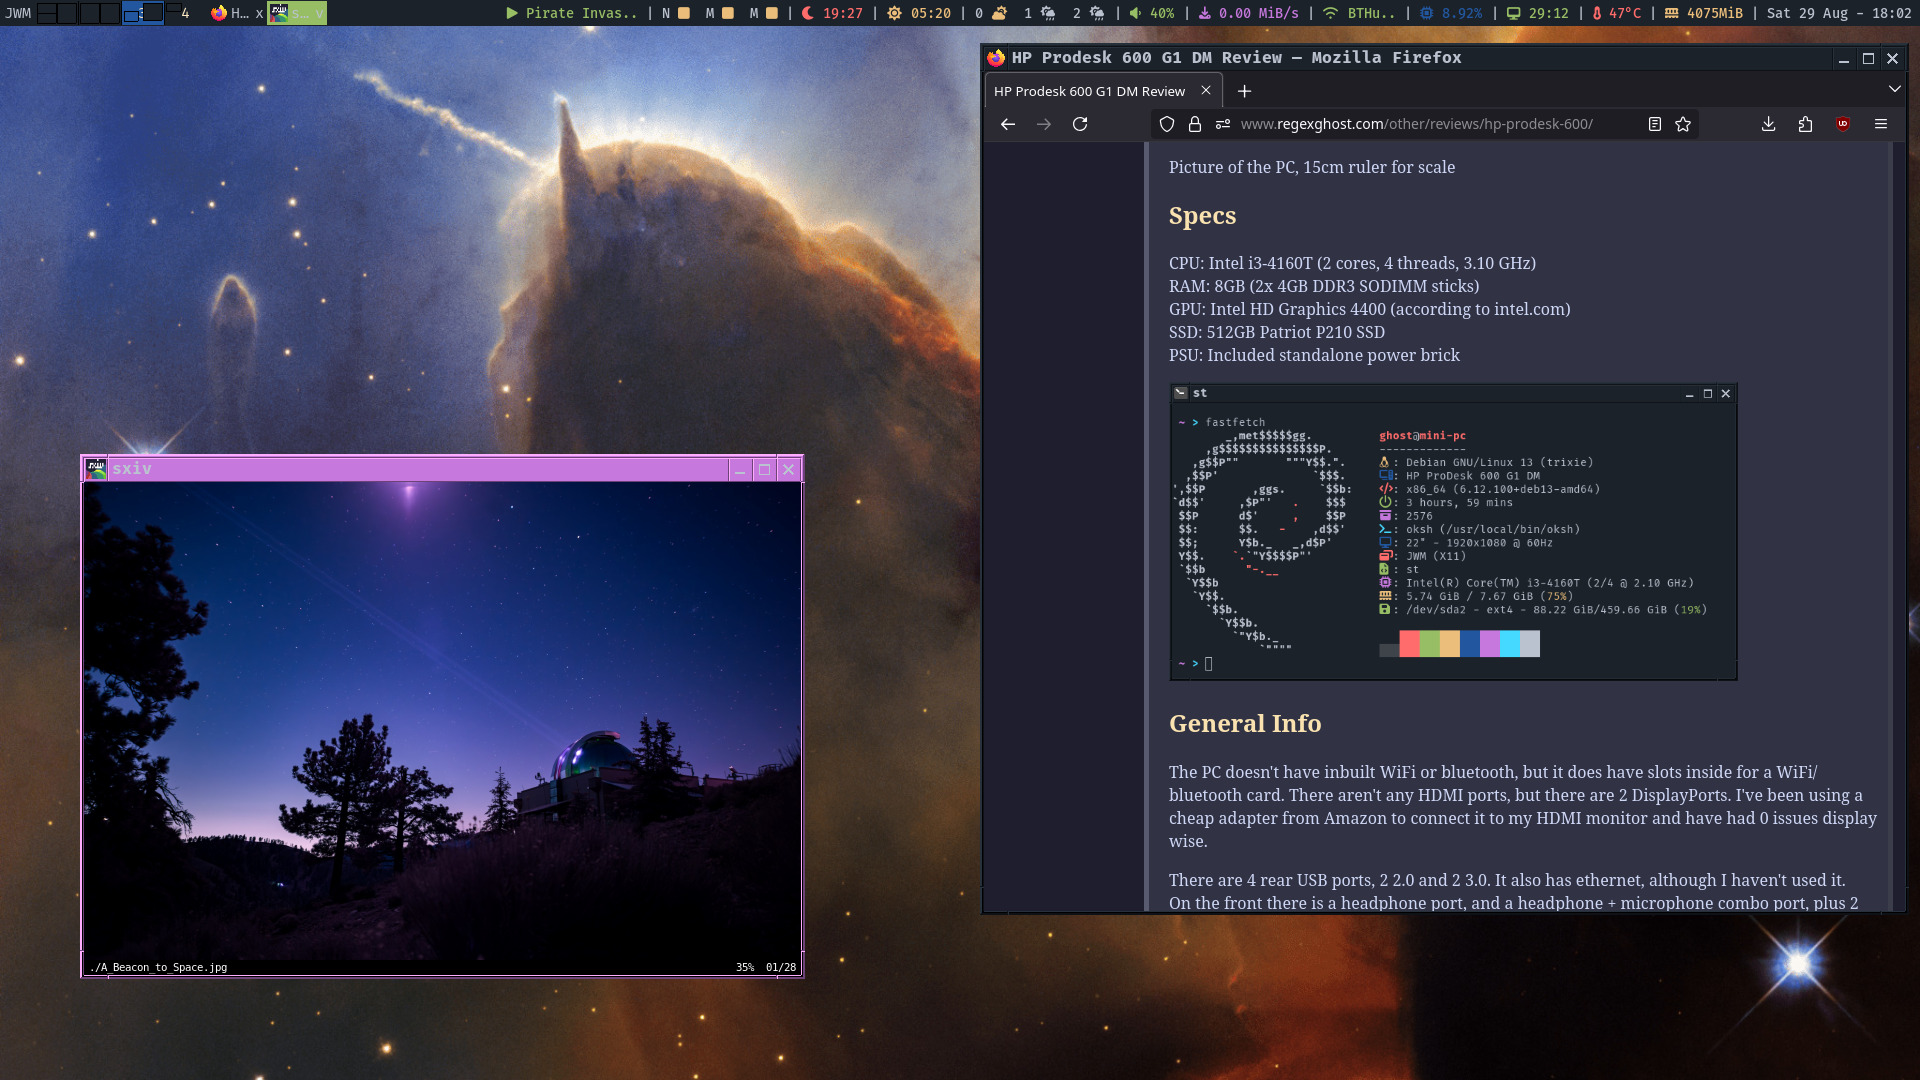
Task: Close the sxiv window
Action: click(789, 469)
